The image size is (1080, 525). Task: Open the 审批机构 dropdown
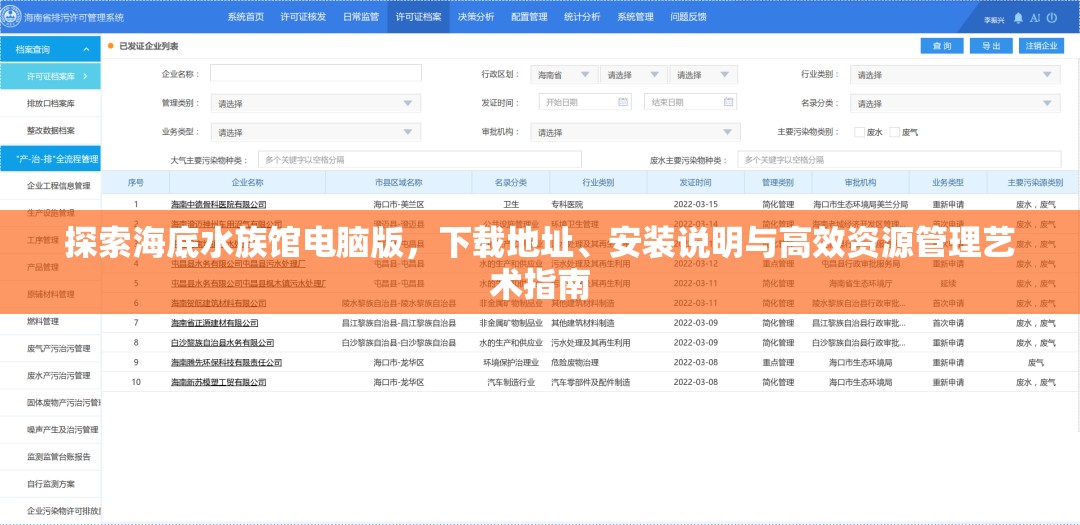pyautogui.click(x=635, y=132)
